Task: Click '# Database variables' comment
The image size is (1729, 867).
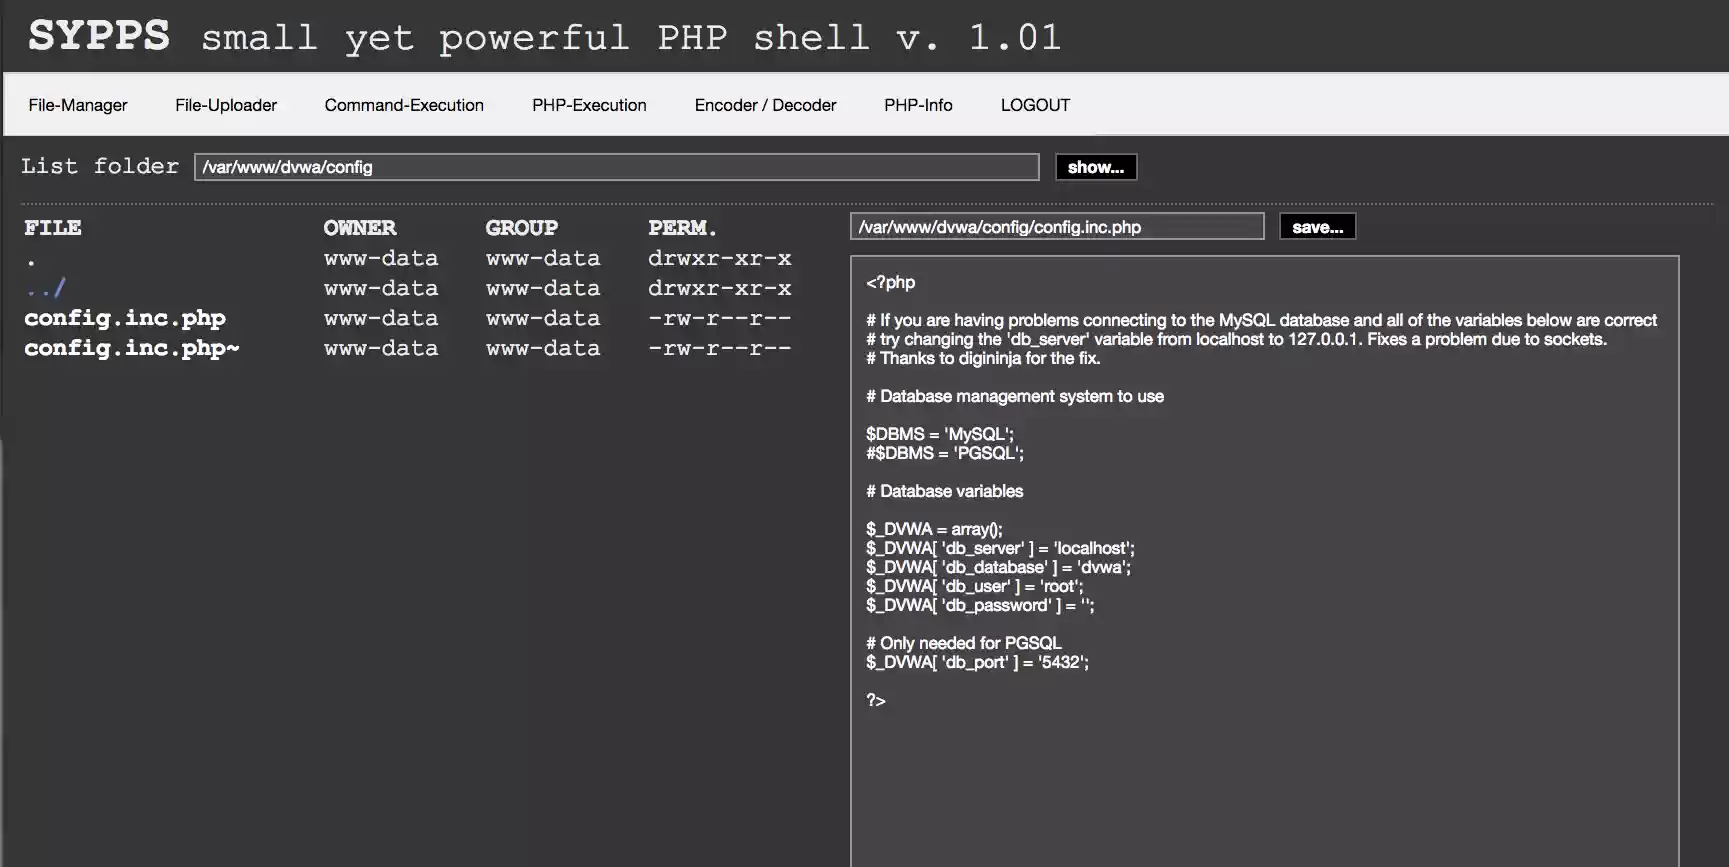Action: (x=945, y=491)
